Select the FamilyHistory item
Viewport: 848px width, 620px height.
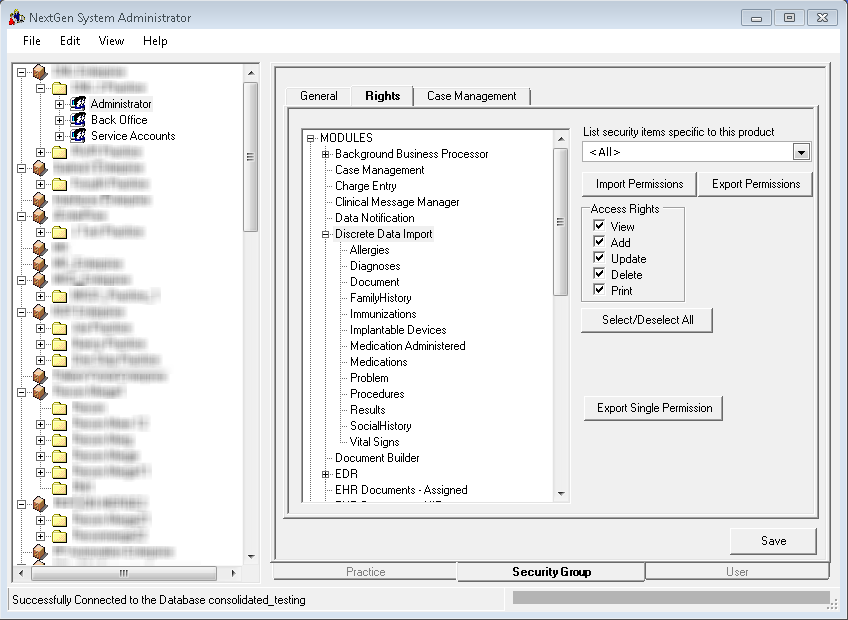(x=380, y=298)
